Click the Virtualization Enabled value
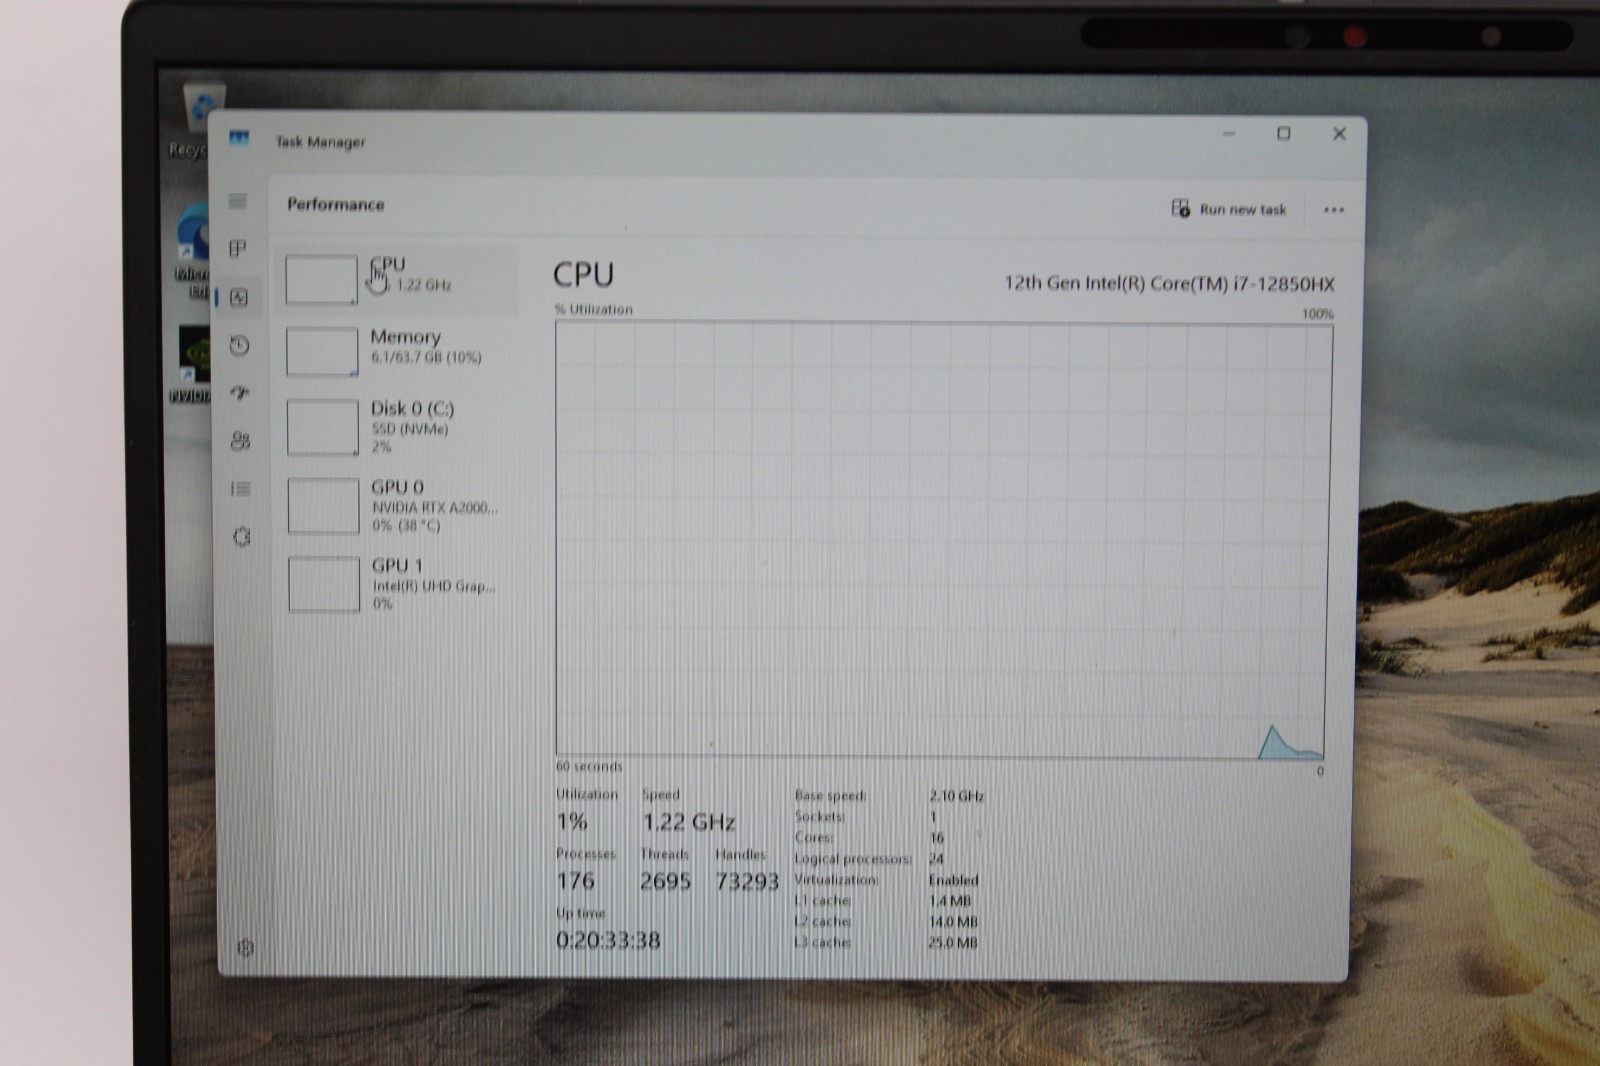 pos(953,880)
